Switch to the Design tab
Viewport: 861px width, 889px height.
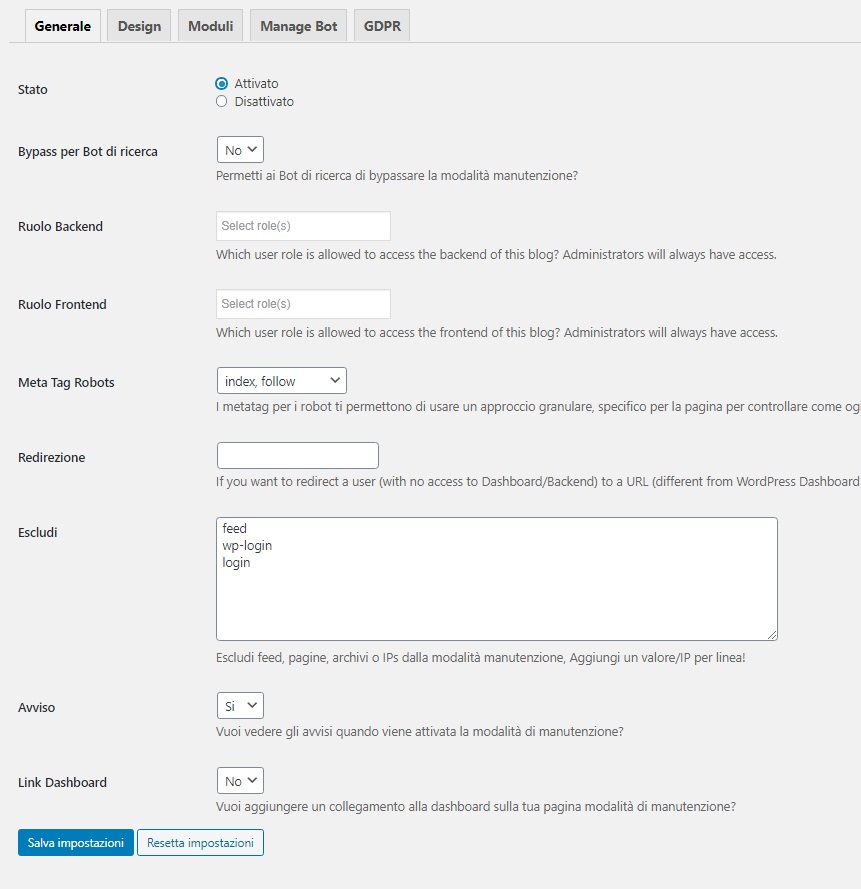[139, 26]
